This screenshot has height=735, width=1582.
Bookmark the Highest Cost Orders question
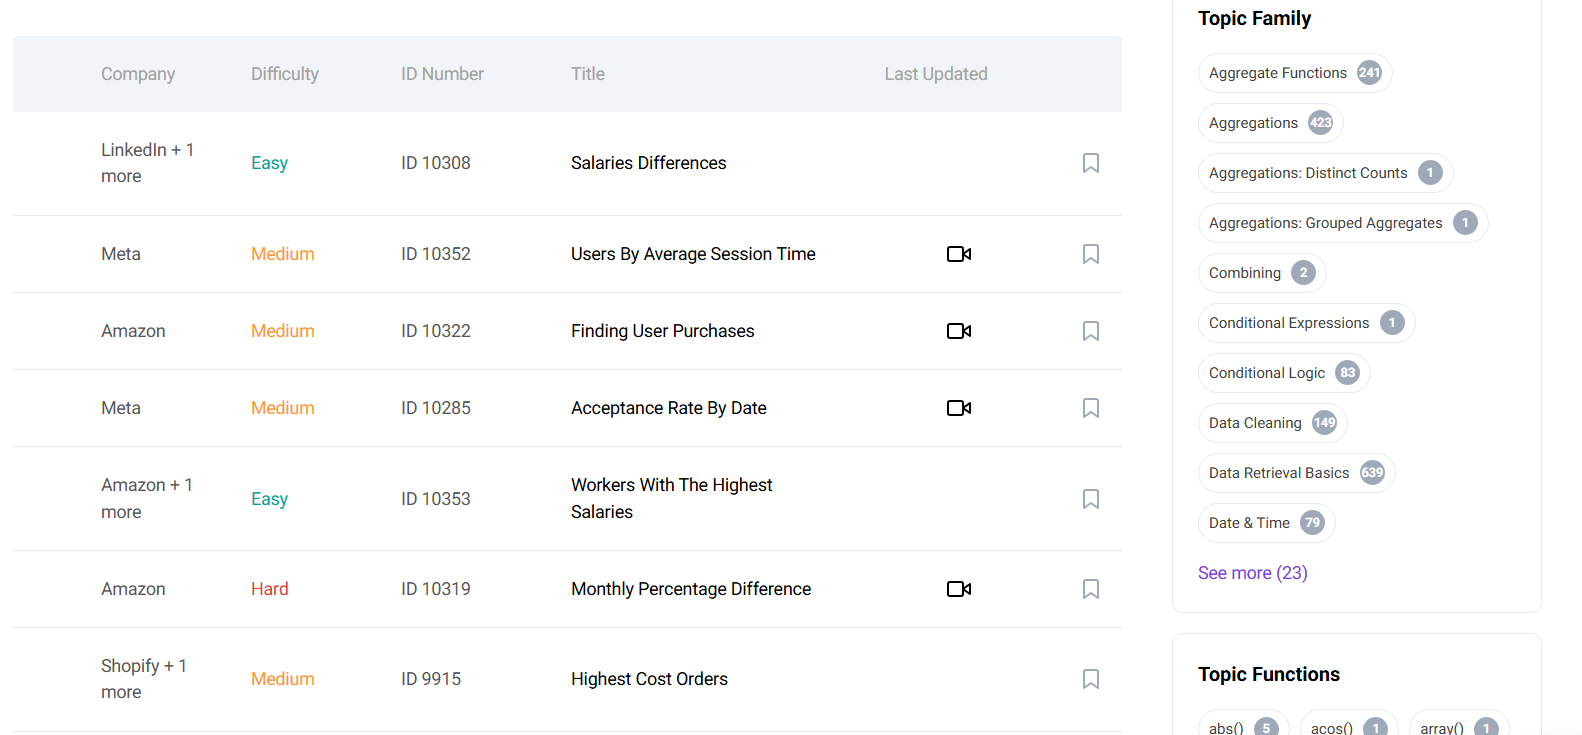point(1090,679)
